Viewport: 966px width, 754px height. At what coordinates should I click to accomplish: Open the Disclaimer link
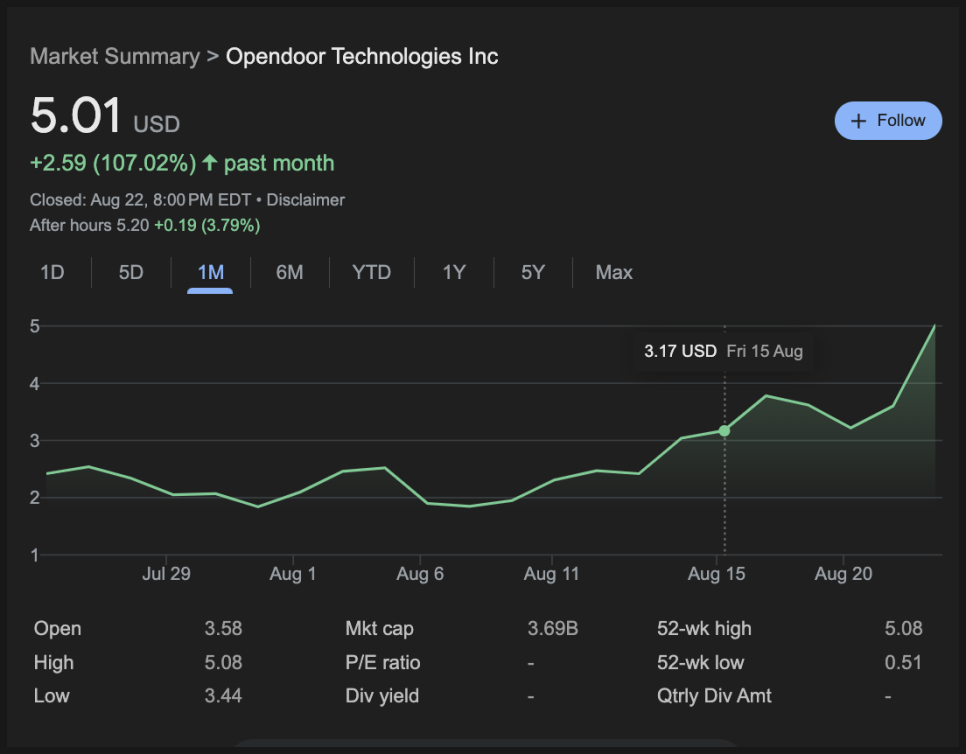click(x=306, y=200)
